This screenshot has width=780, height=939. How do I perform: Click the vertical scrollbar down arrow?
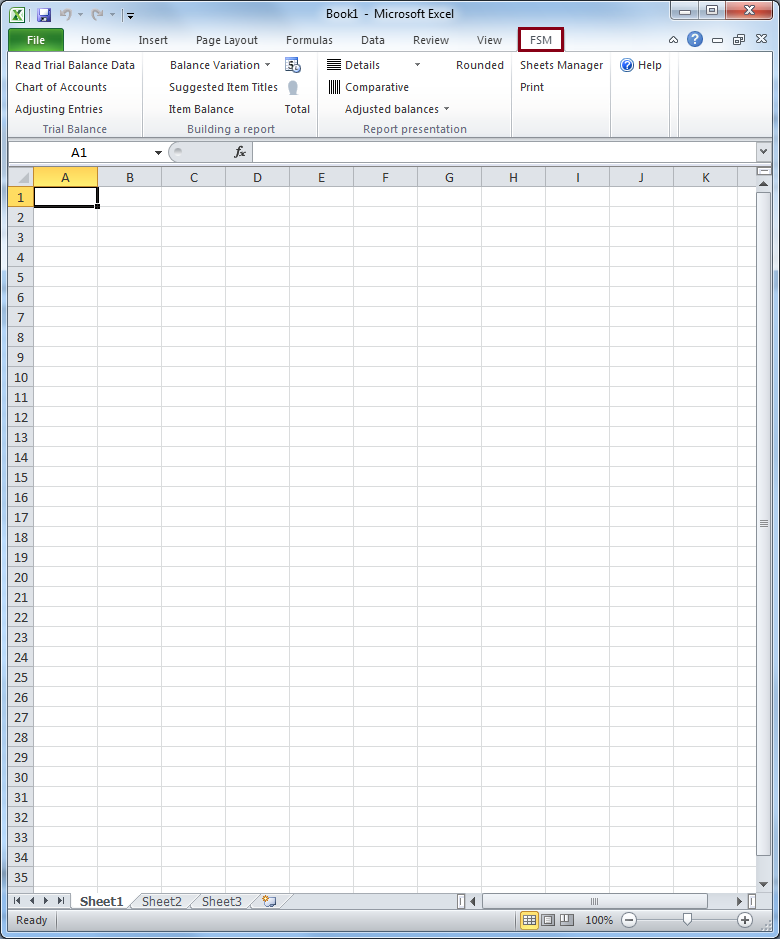763,885
